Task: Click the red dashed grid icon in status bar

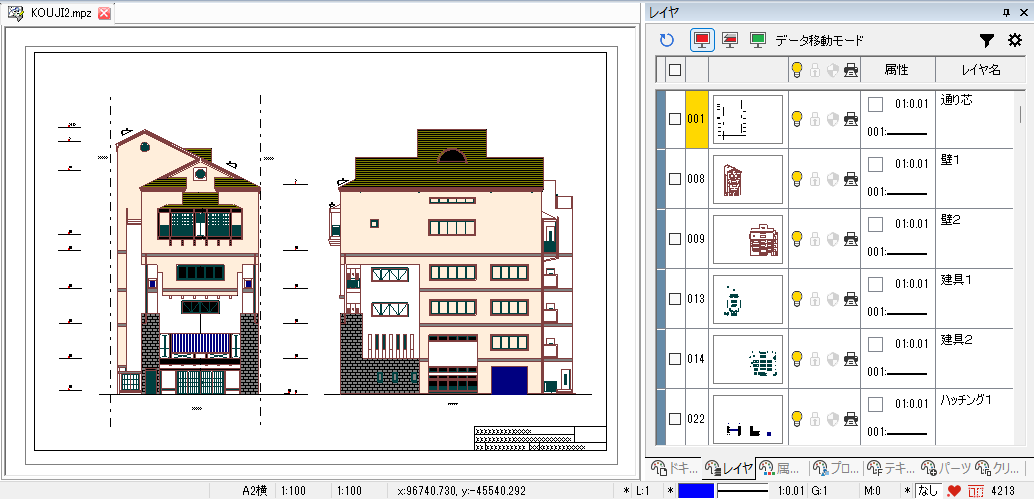Action: point(975,491)
